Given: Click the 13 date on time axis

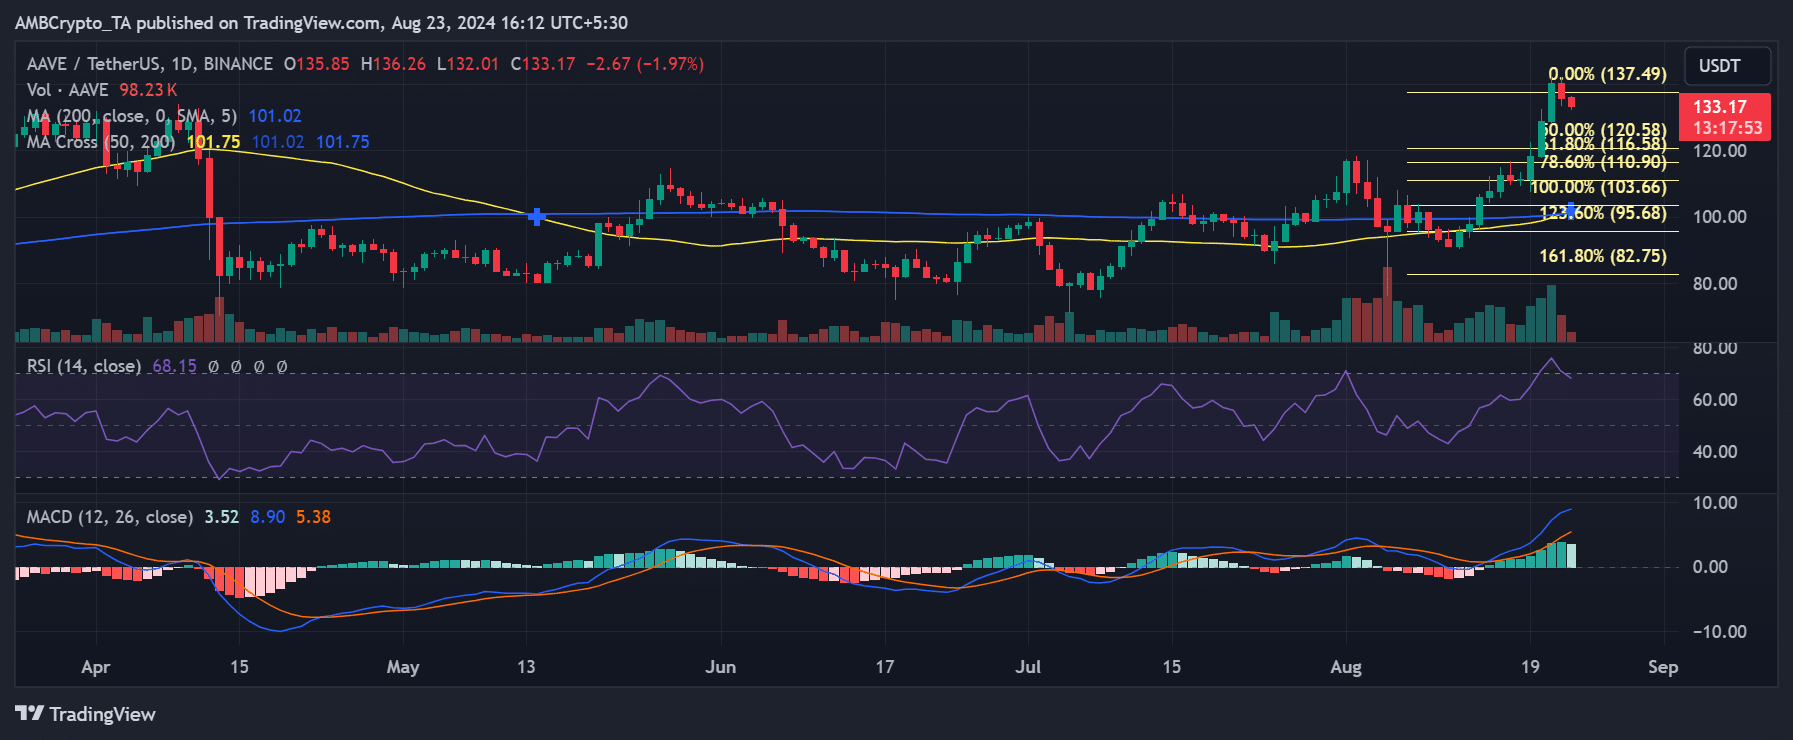Looking at the screenshot, I should coord(526,667).
